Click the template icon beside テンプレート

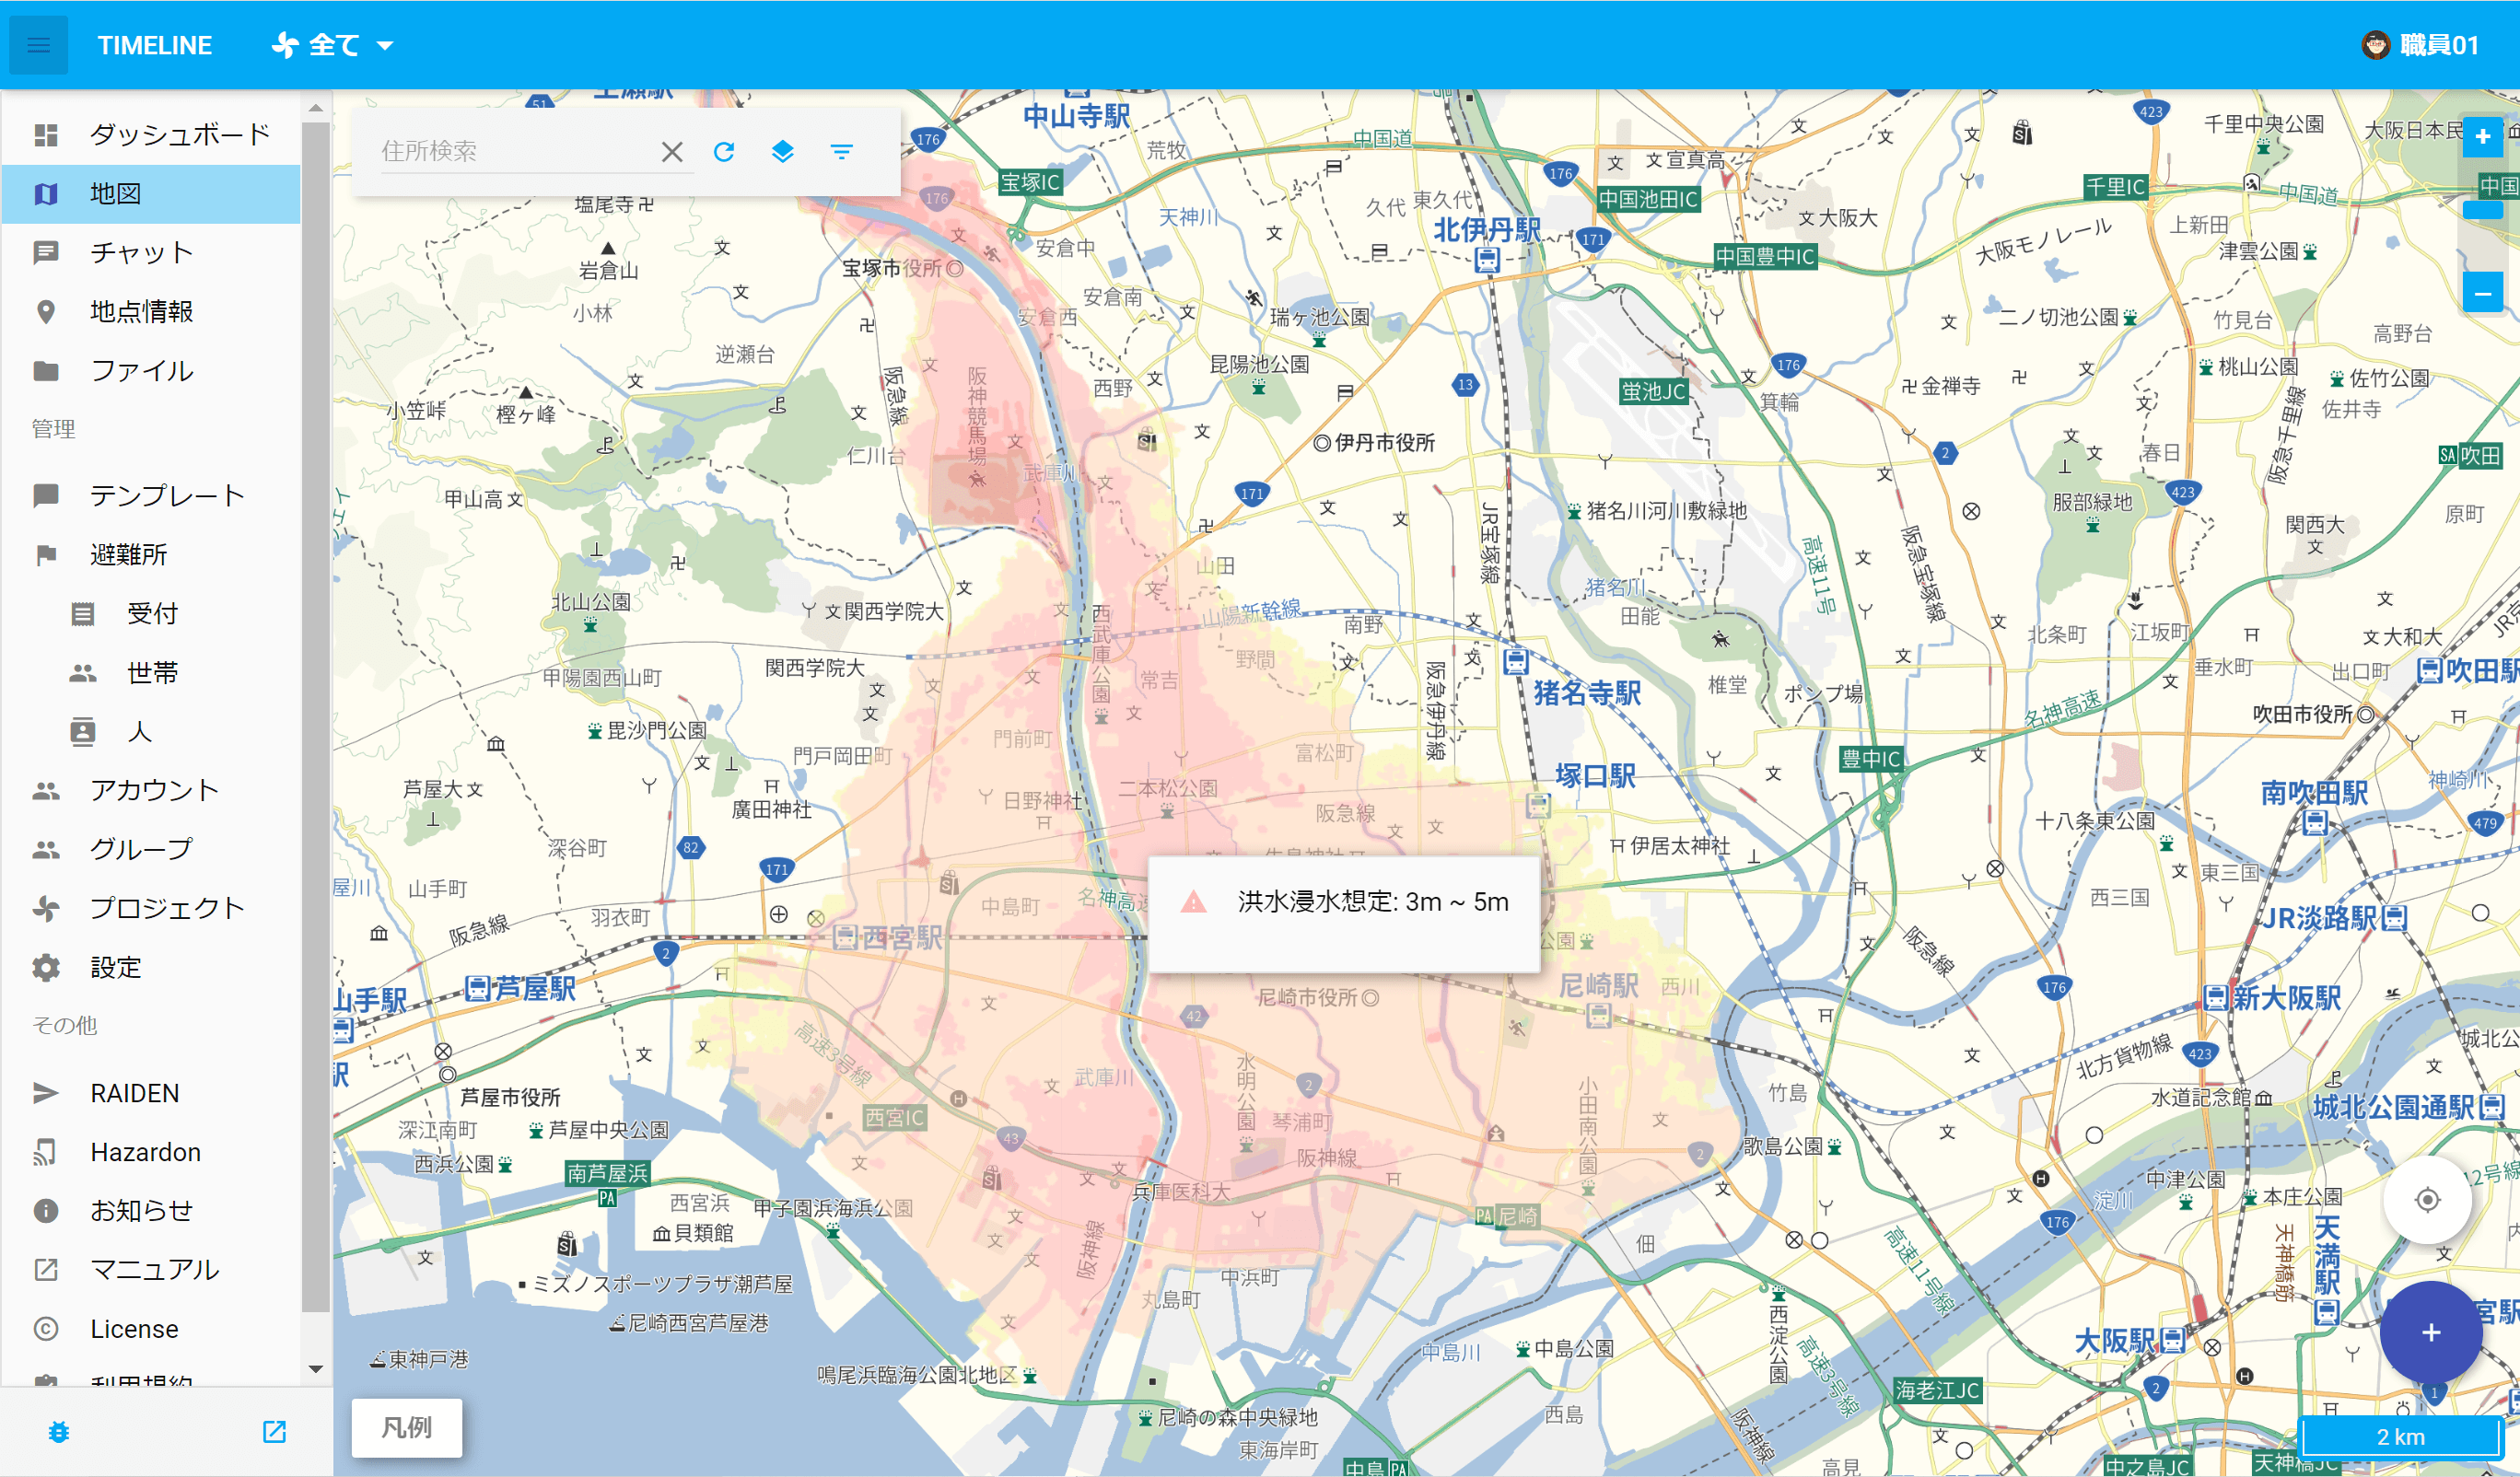click(46, 495)
